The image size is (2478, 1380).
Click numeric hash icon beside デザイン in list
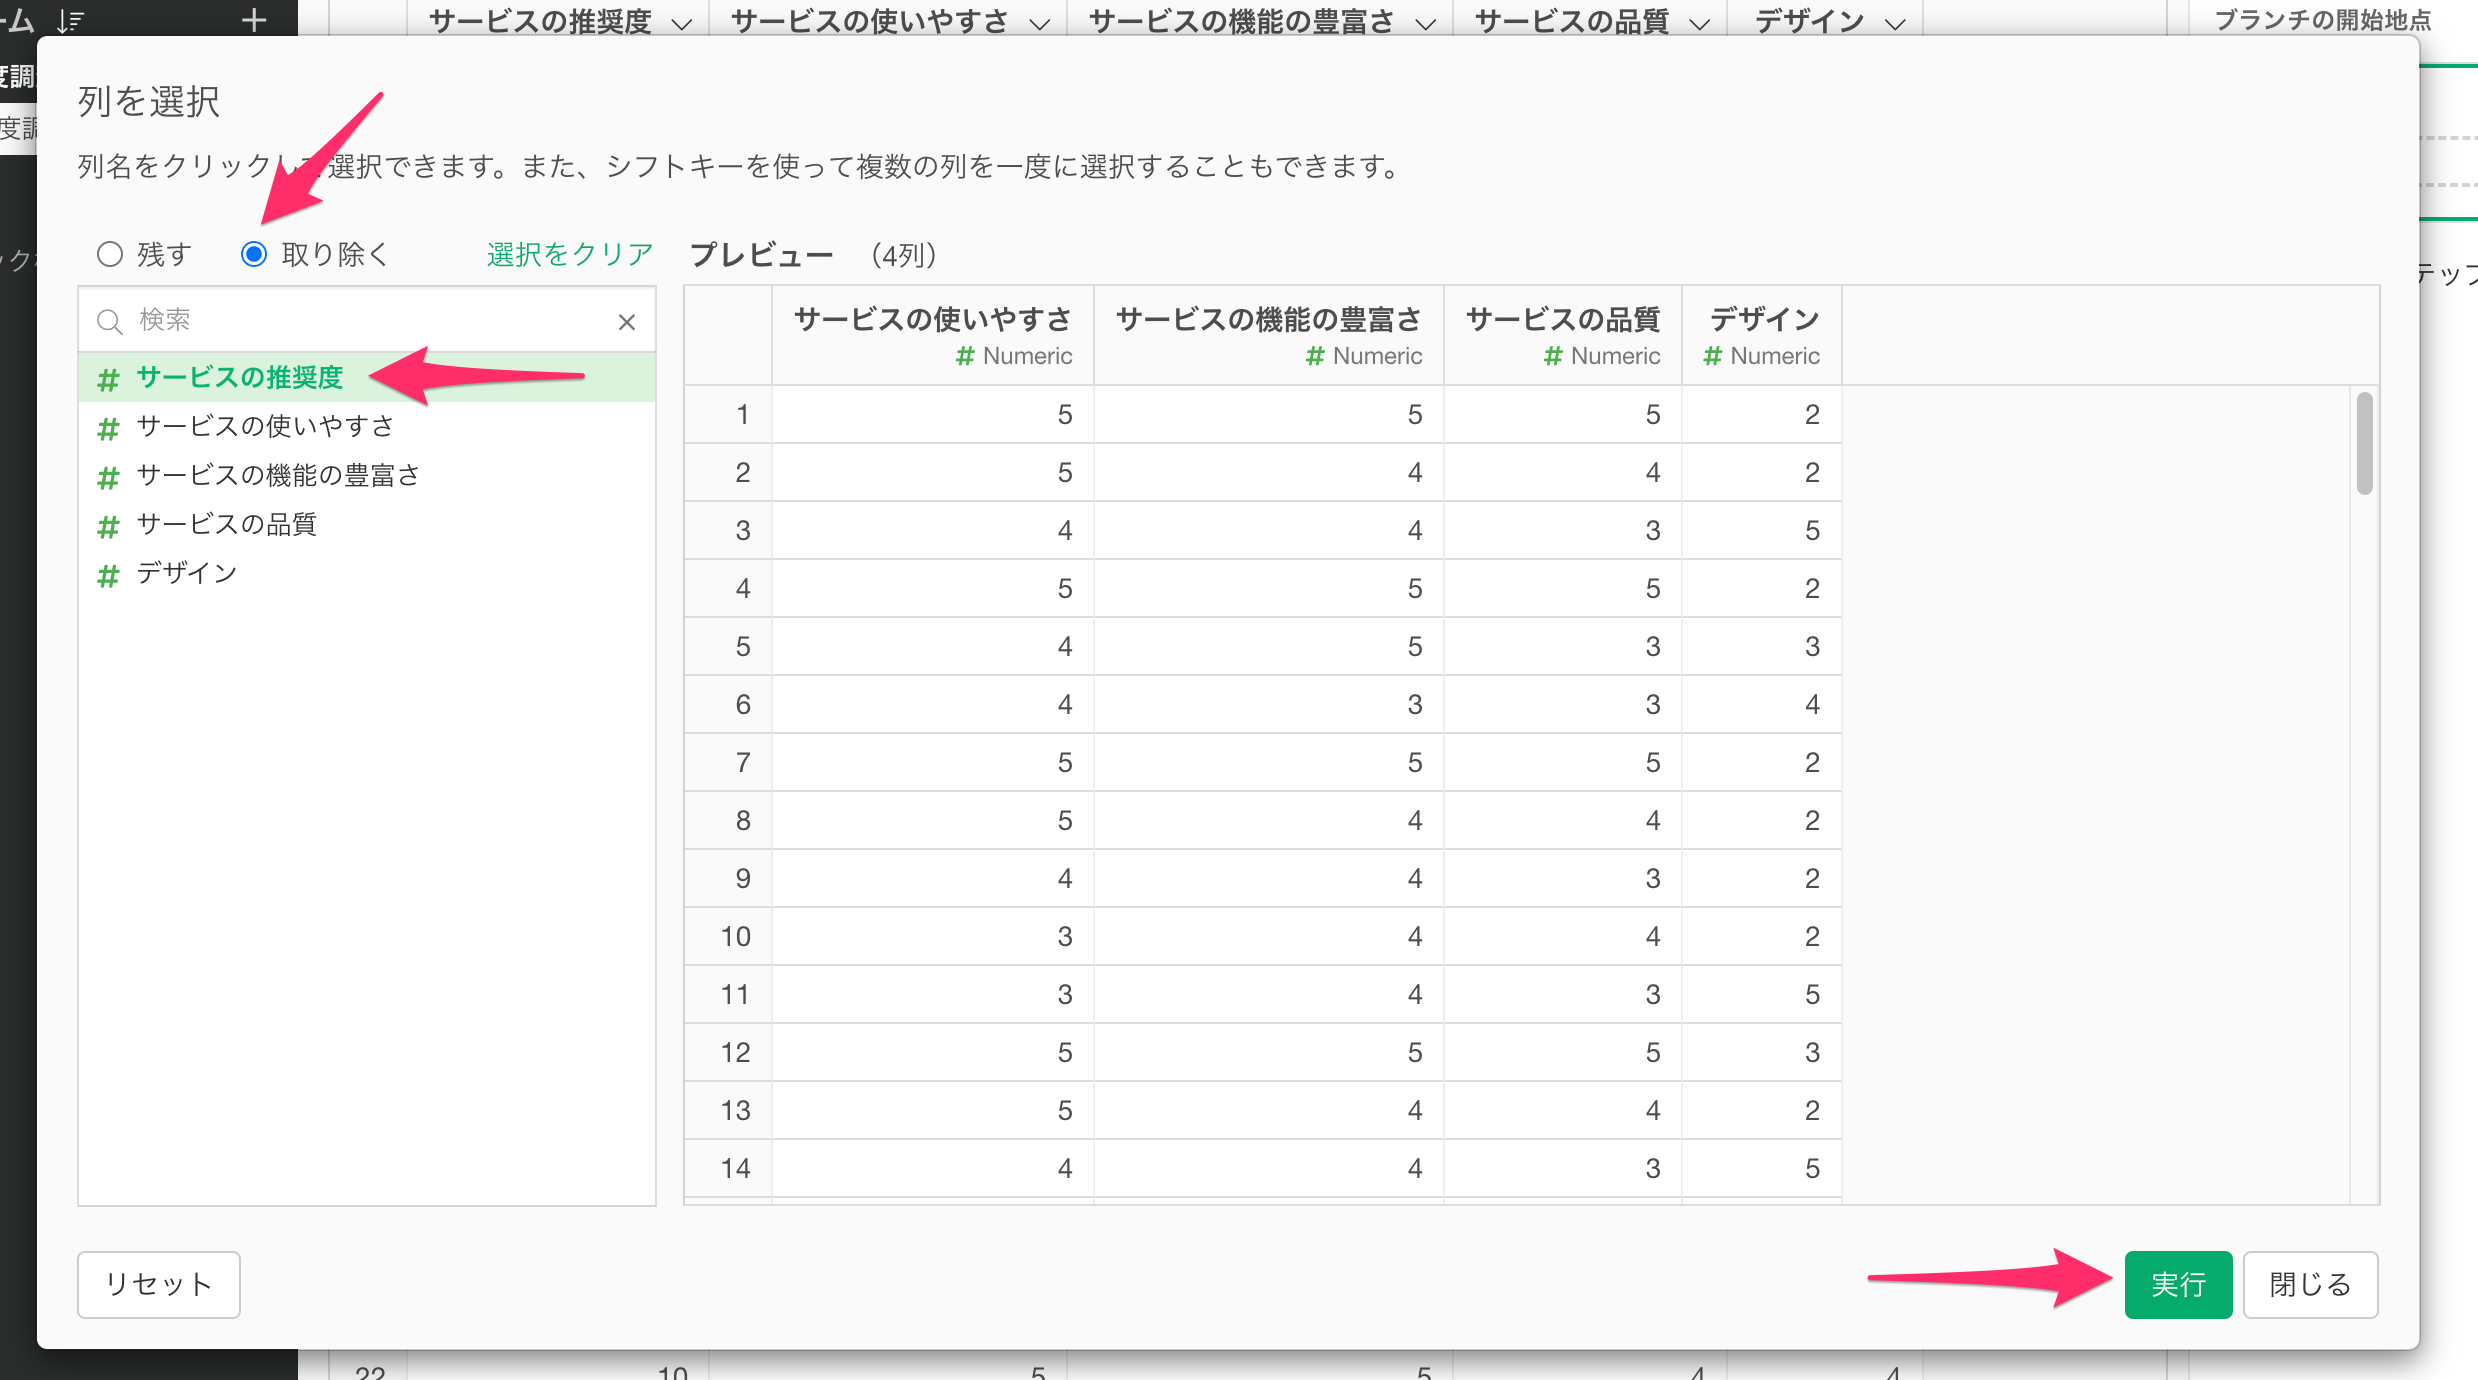(108, 575)
